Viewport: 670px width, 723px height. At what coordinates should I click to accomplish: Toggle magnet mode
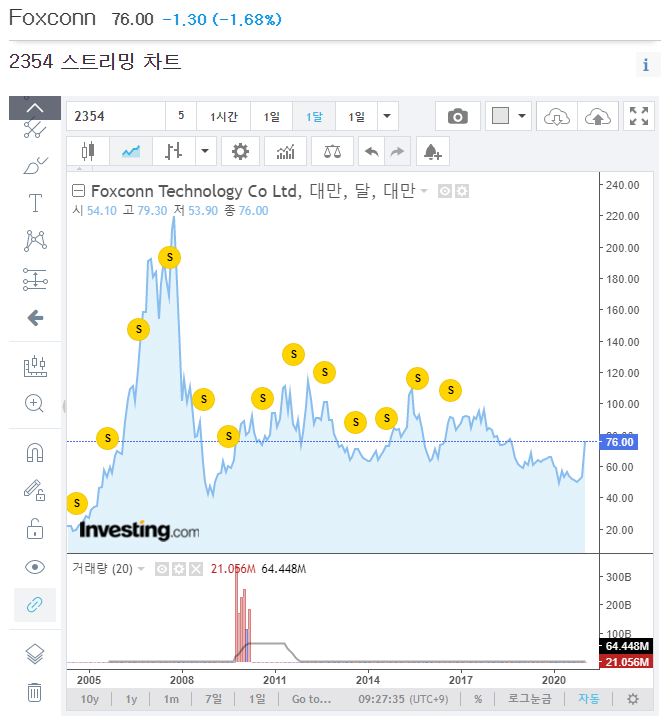[x=35, y=452]
